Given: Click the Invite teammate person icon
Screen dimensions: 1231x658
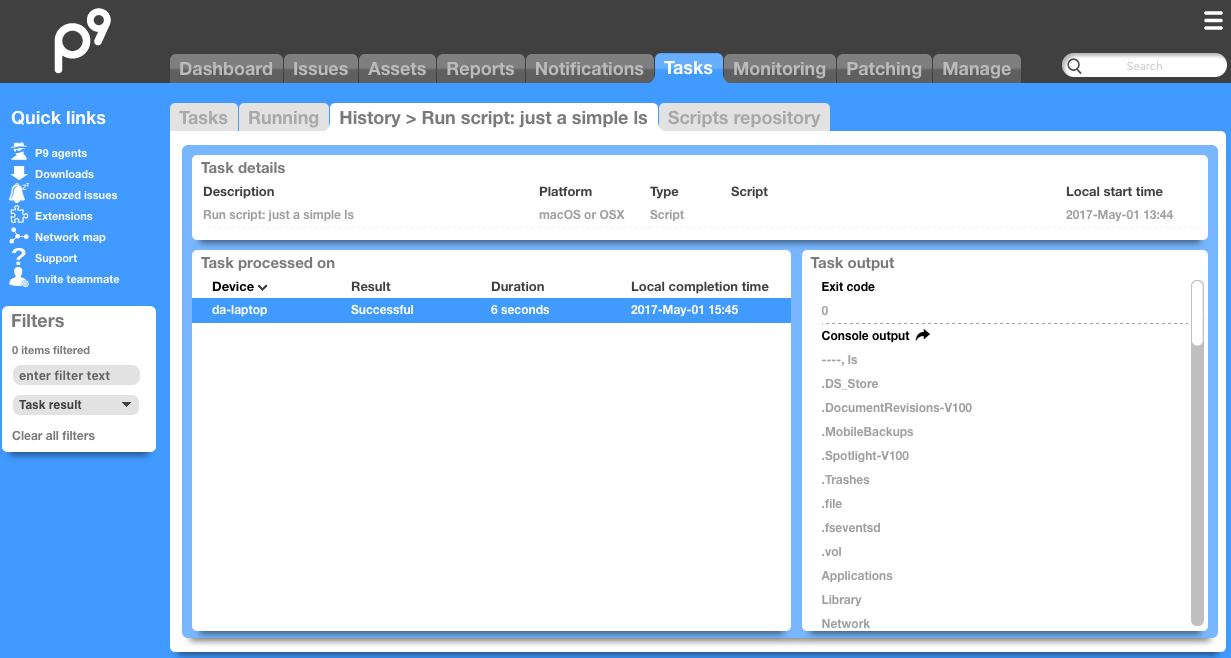Looking at the screenshot, I should [x=19, y=278].
